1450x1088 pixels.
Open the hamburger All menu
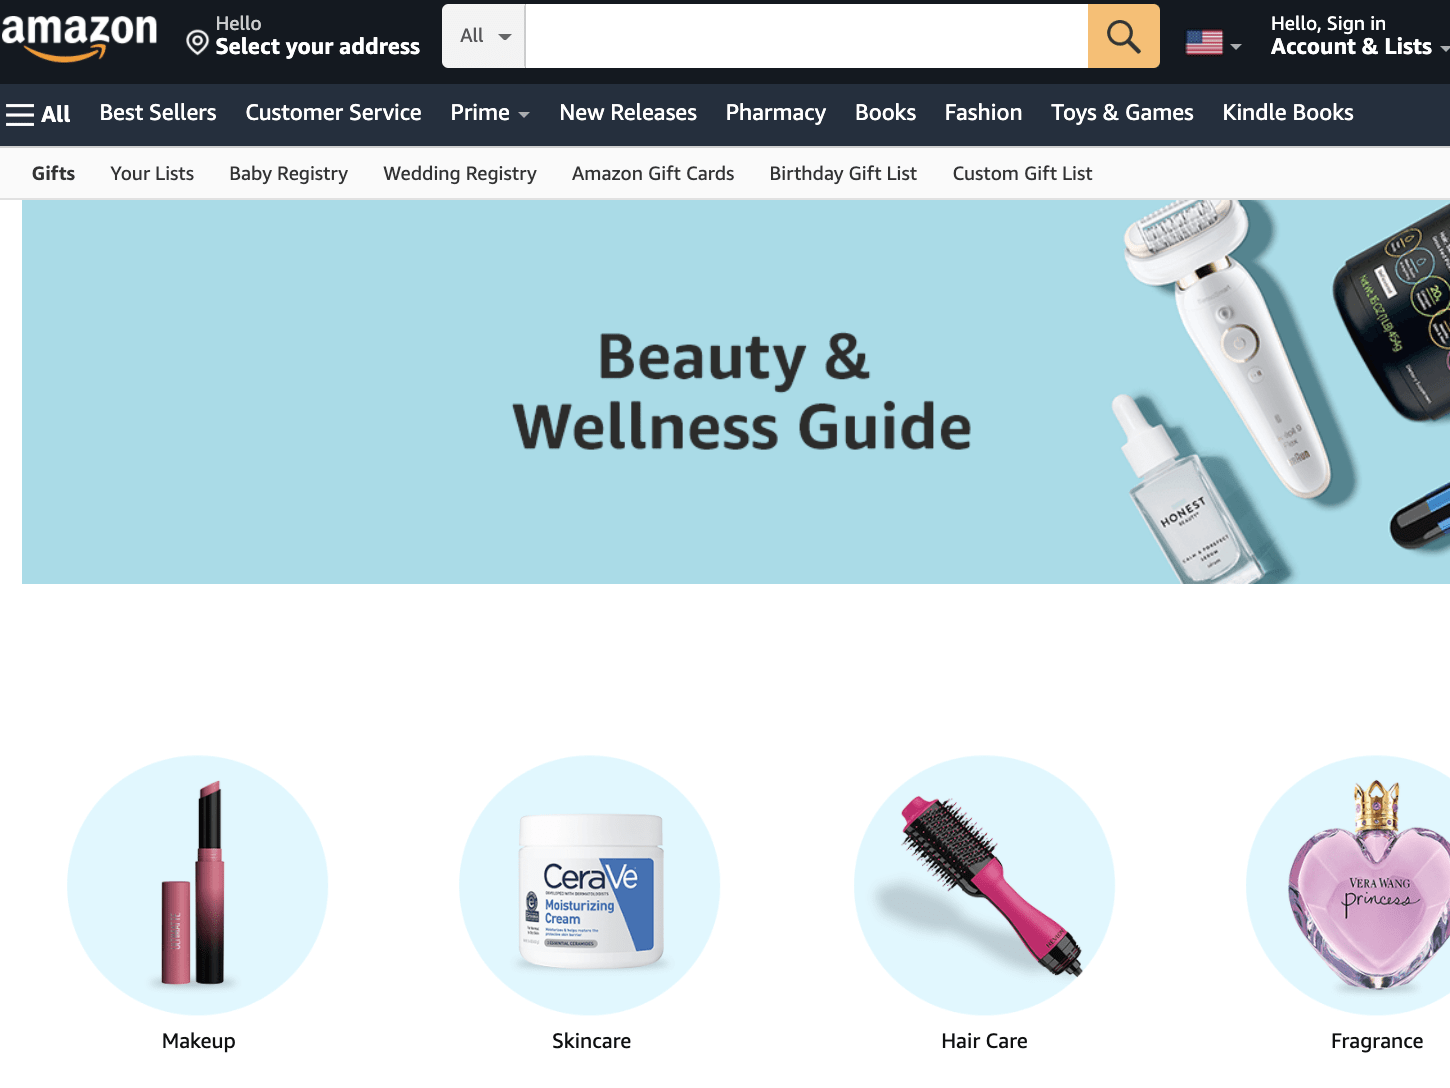click(38, 114)
